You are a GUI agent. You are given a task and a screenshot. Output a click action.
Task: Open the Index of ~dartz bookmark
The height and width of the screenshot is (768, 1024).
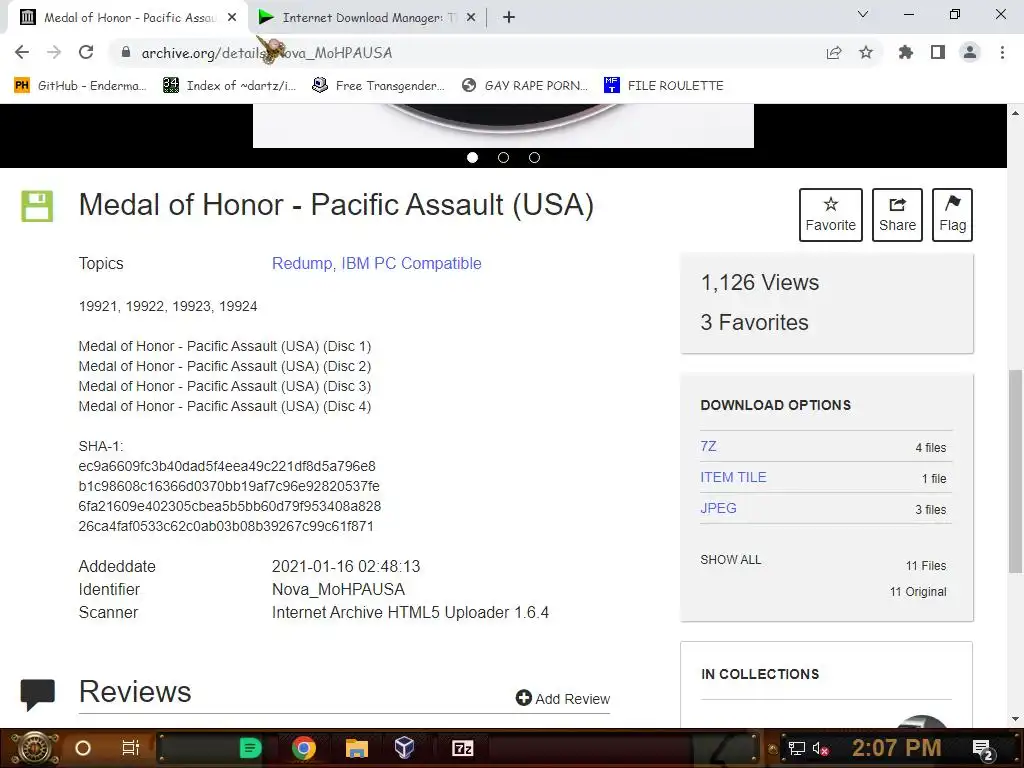(x=229, y=86)
